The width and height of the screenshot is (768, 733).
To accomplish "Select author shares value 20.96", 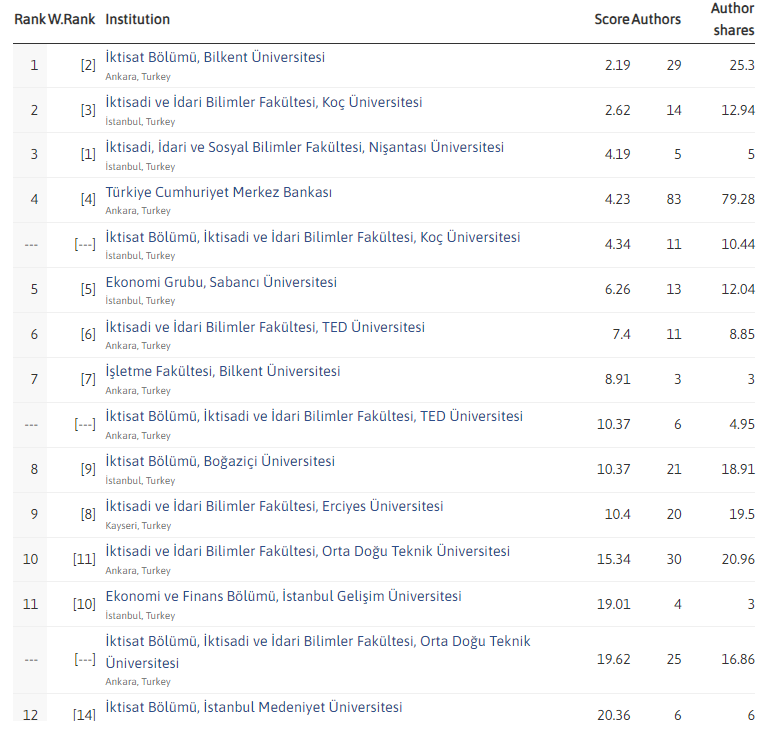I will pyautogui.click(x=738, y=560).
